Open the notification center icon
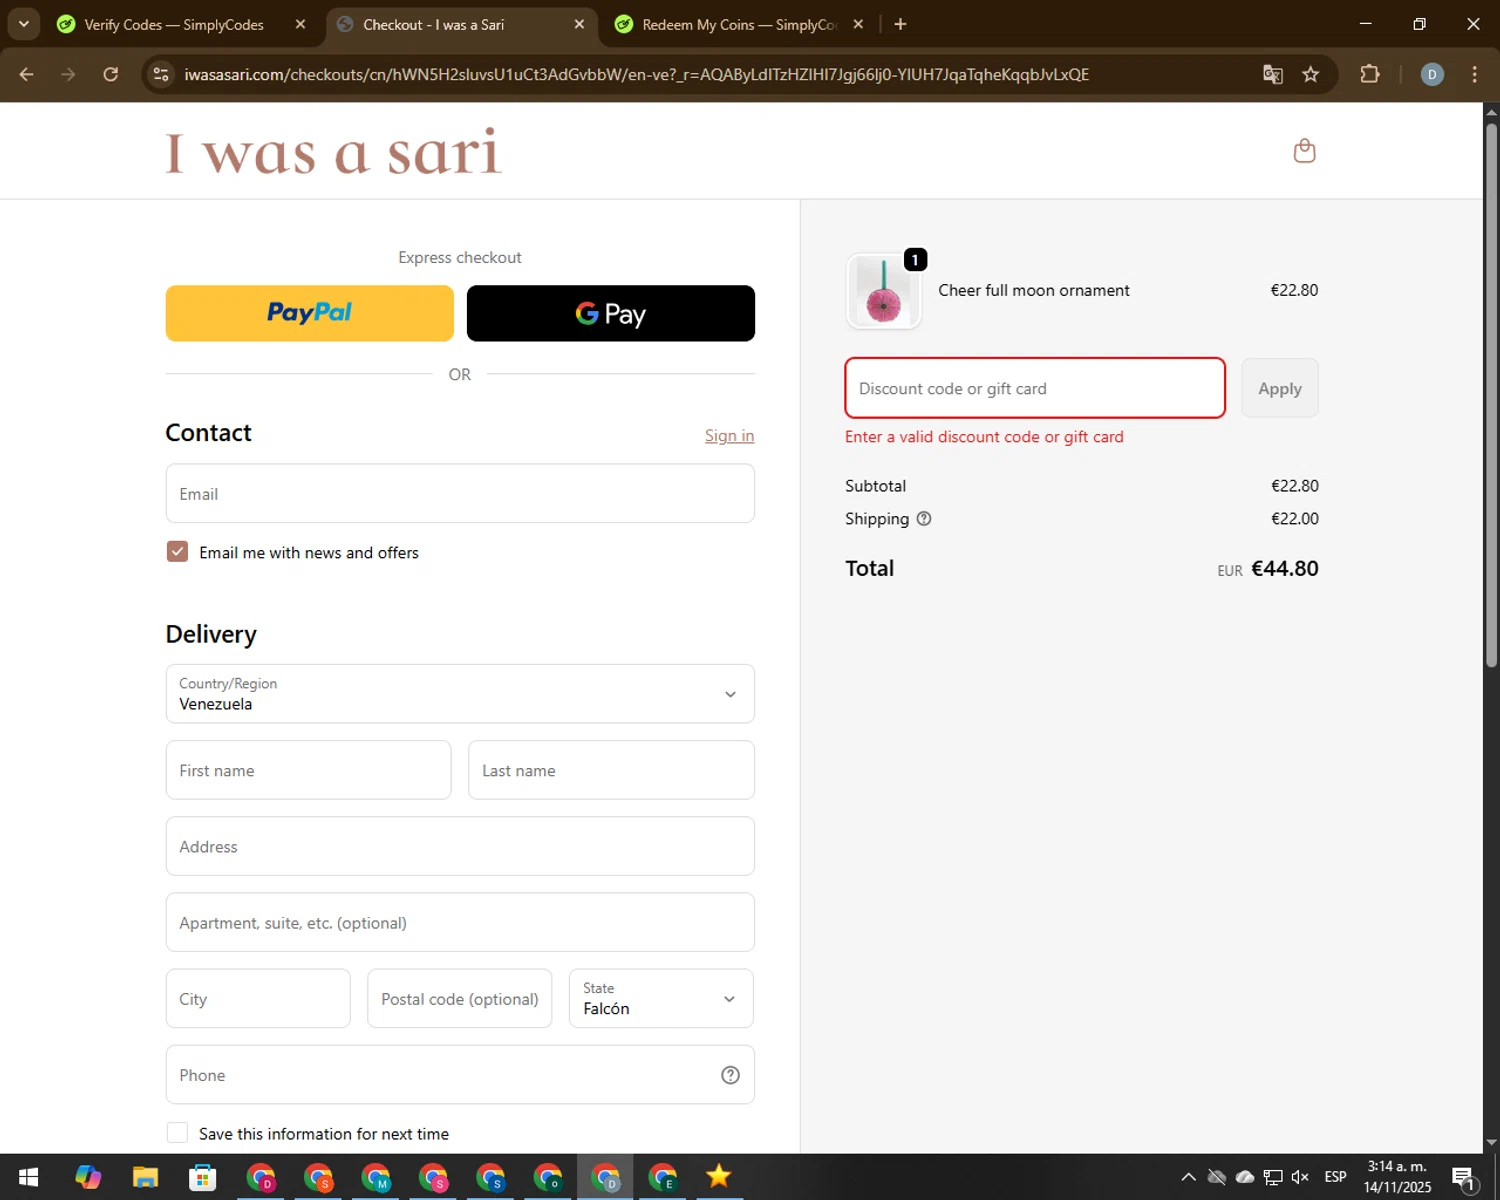The height and width of the screenshot is (1200, 1500). point(1463,1178)
